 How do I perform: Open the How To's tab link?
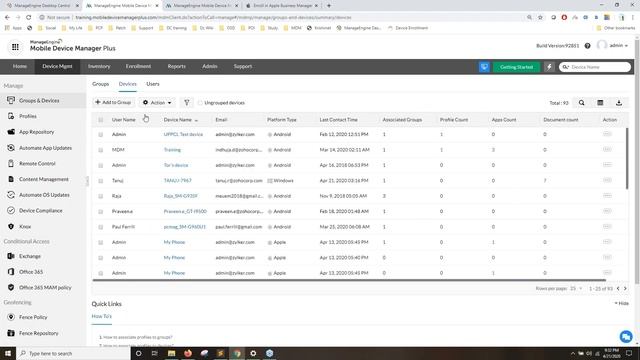102,316
